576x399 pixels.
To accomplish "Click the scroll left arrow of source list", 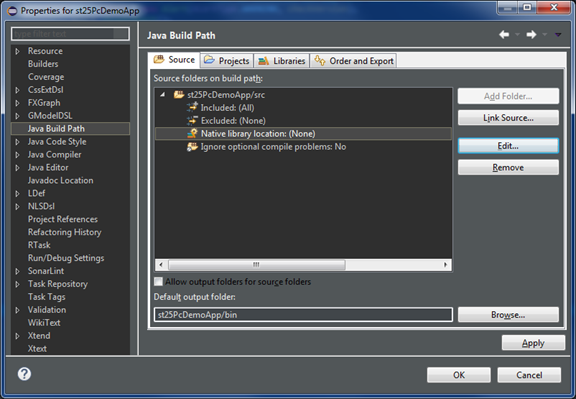I will [161, 265].
